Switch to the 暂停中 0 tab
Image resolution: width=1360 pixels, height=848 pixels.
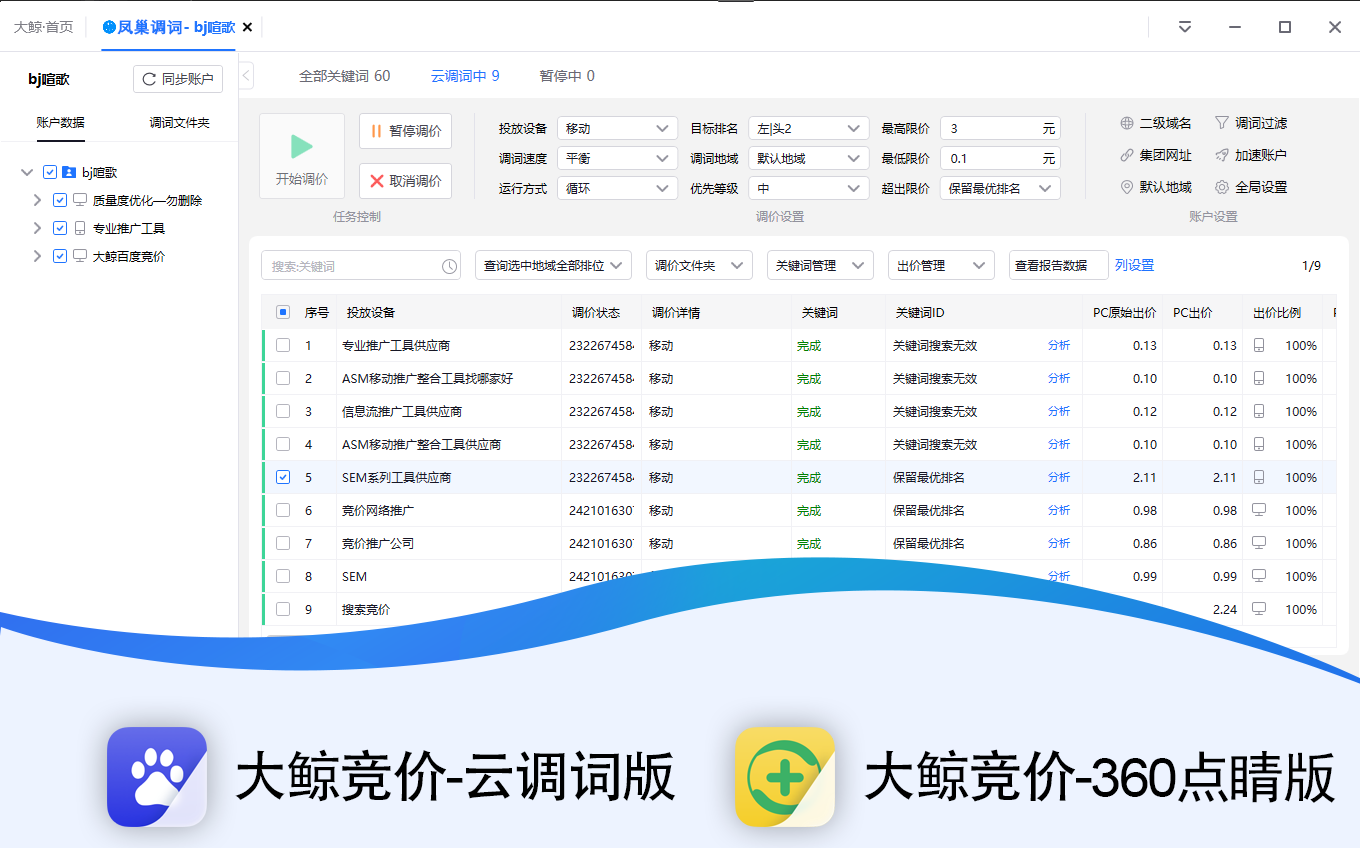(567, 76)
